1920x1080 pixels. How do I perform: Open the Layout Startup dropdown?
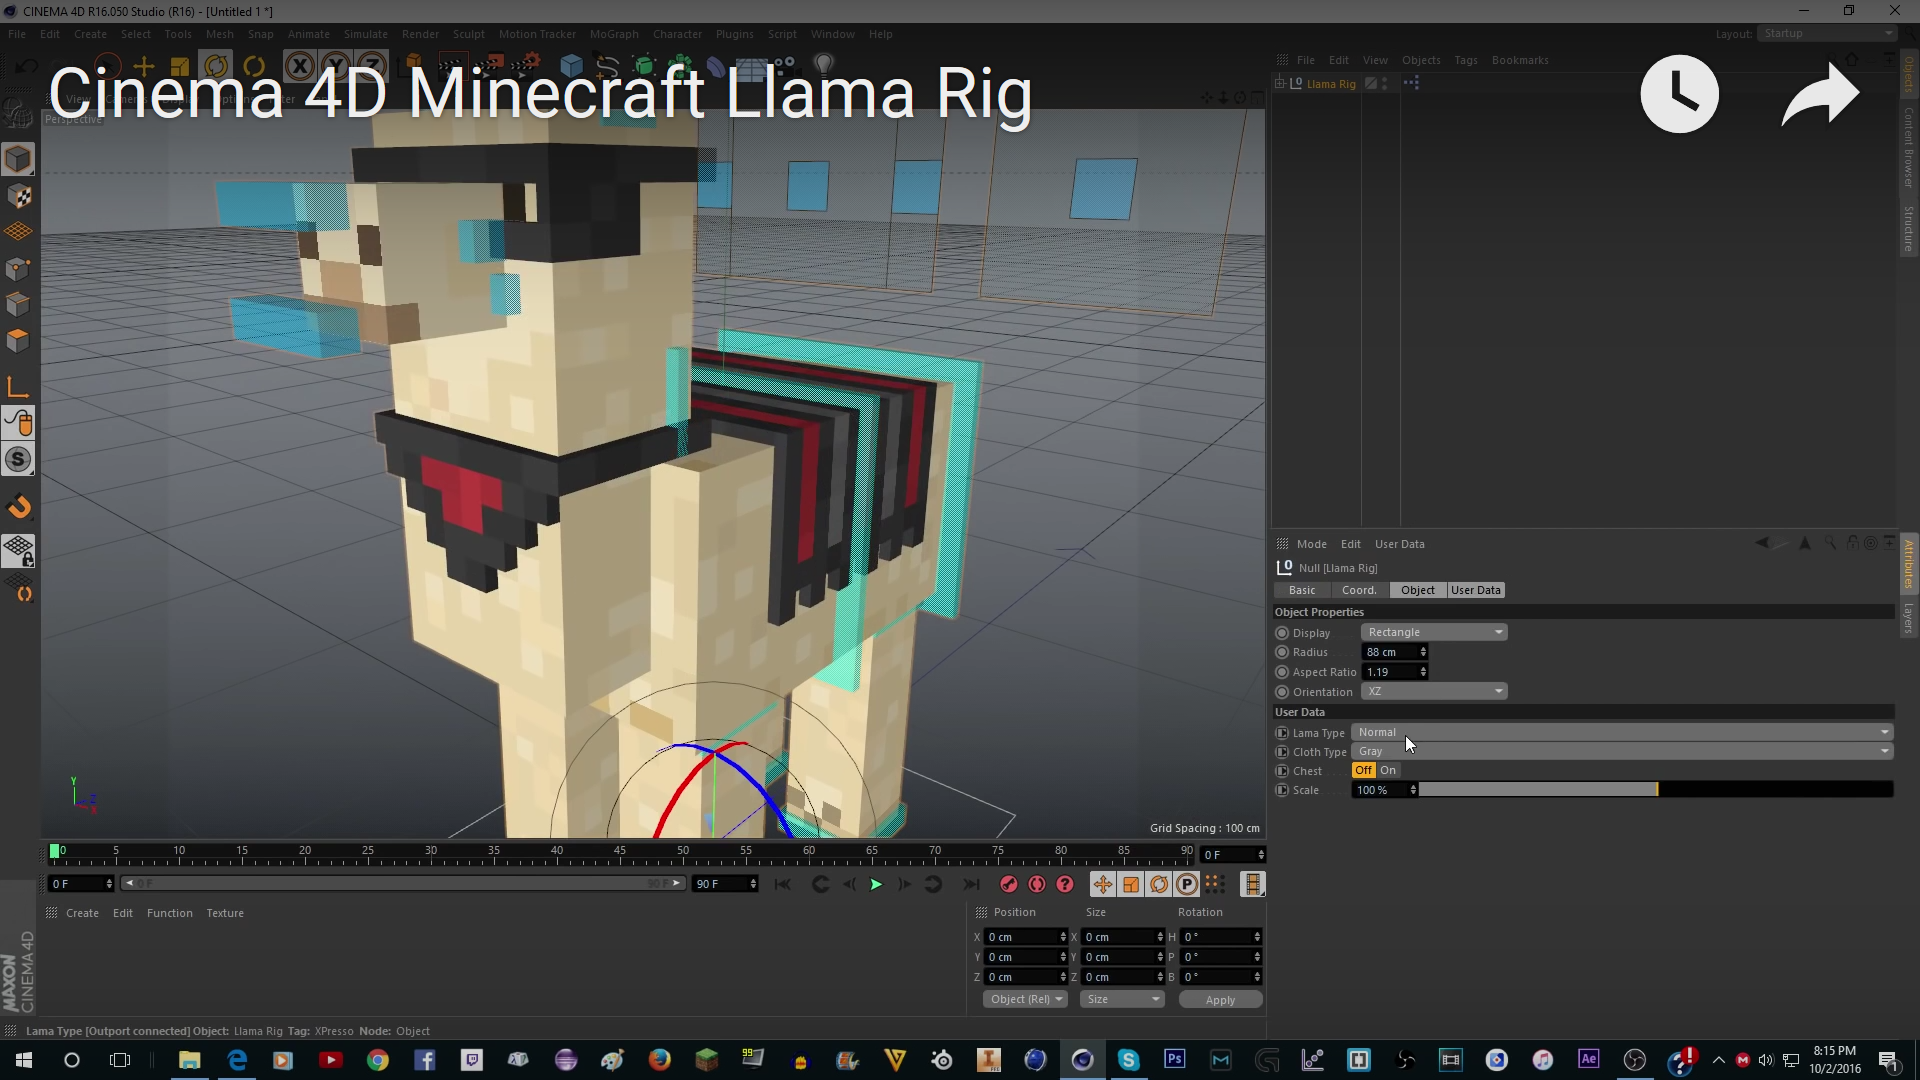click(1828, 33)
